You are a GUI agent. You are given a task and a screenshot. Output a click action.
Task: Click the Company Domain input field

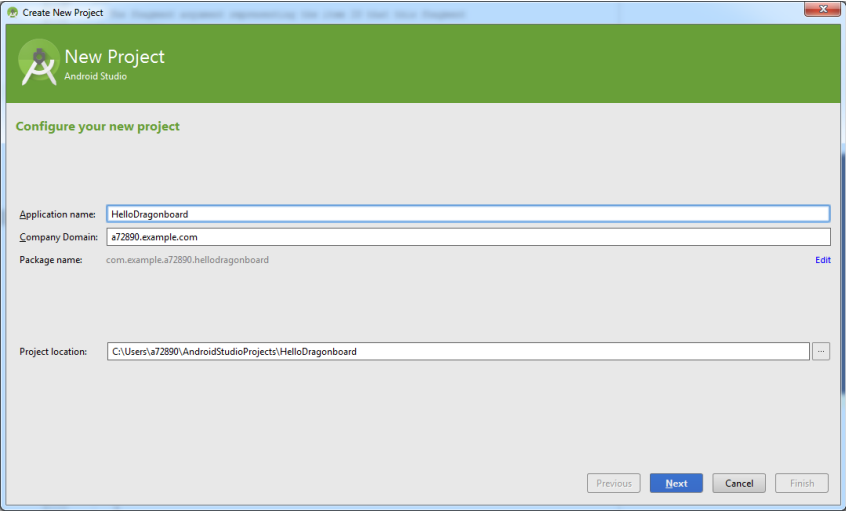point(468,237)
